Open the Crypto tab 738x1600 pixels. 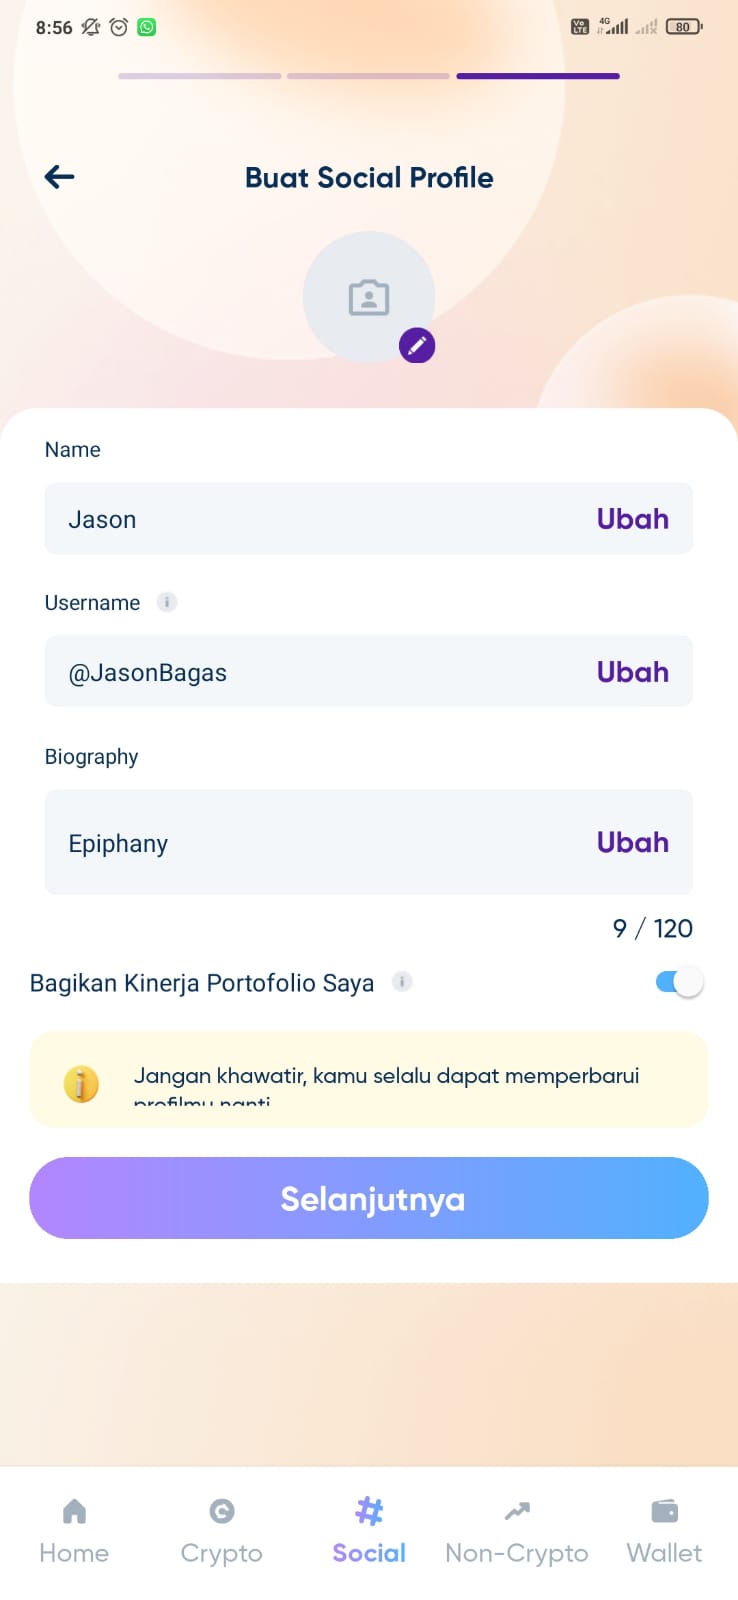coord(221,1531)
